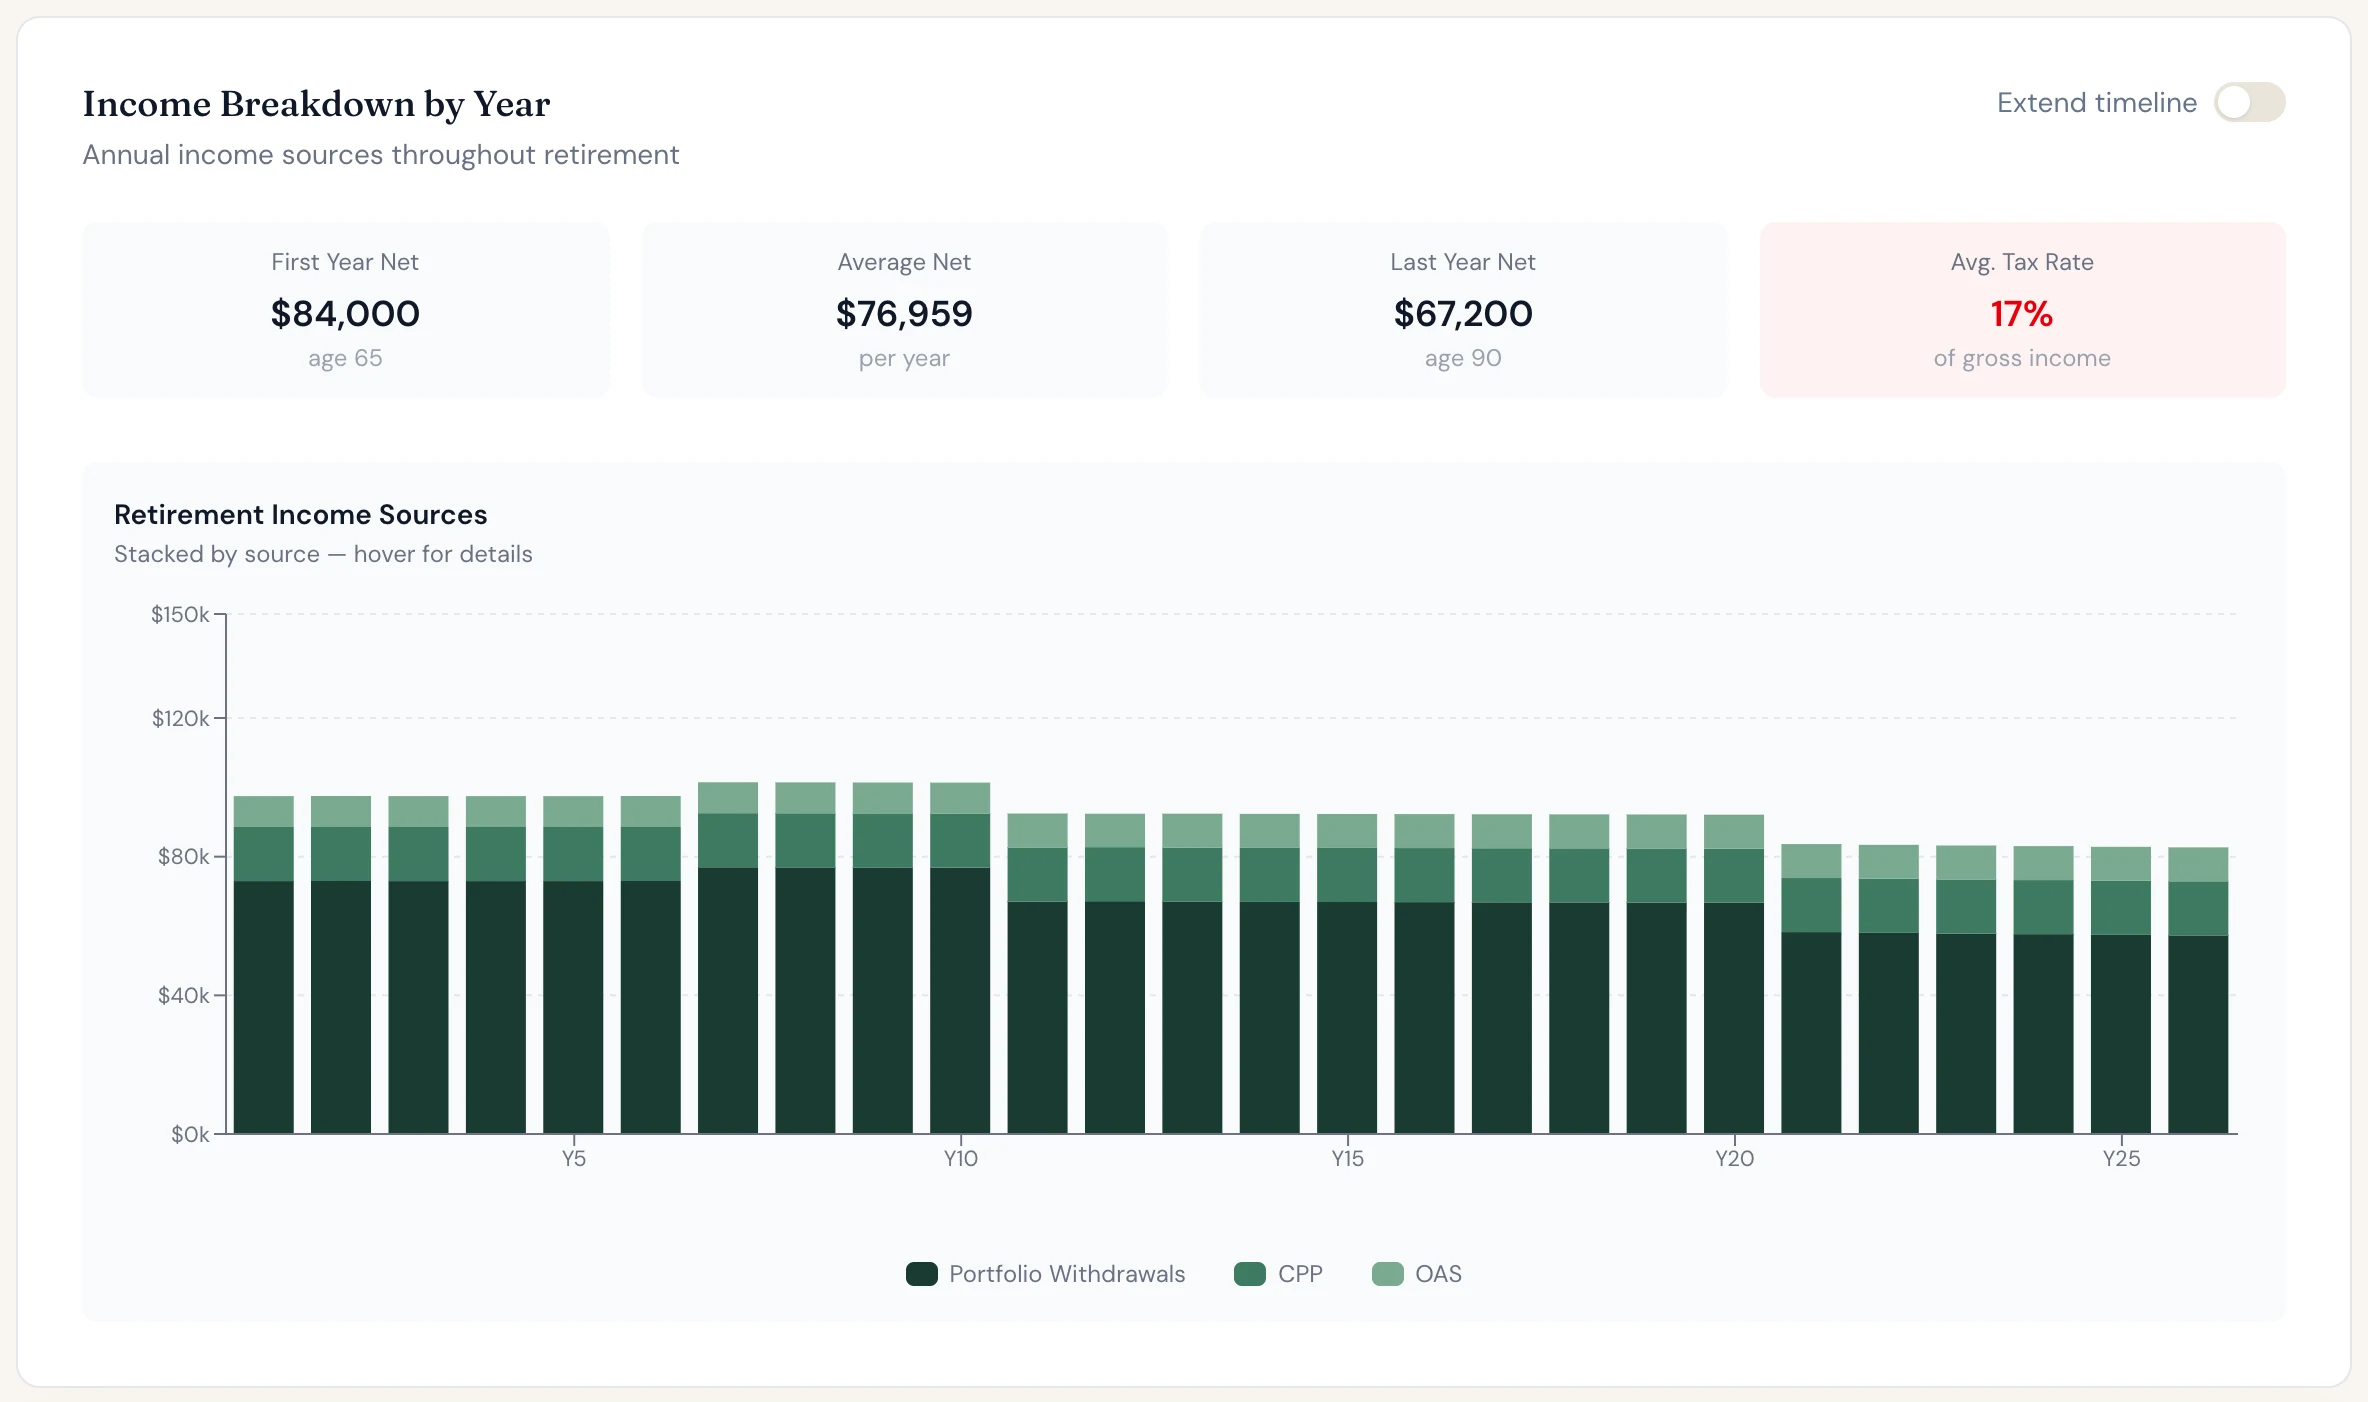Click the age 65 caption
Image resolution: width=2368 pixels, height=1402 pixels.
click(x=345, y=358)
